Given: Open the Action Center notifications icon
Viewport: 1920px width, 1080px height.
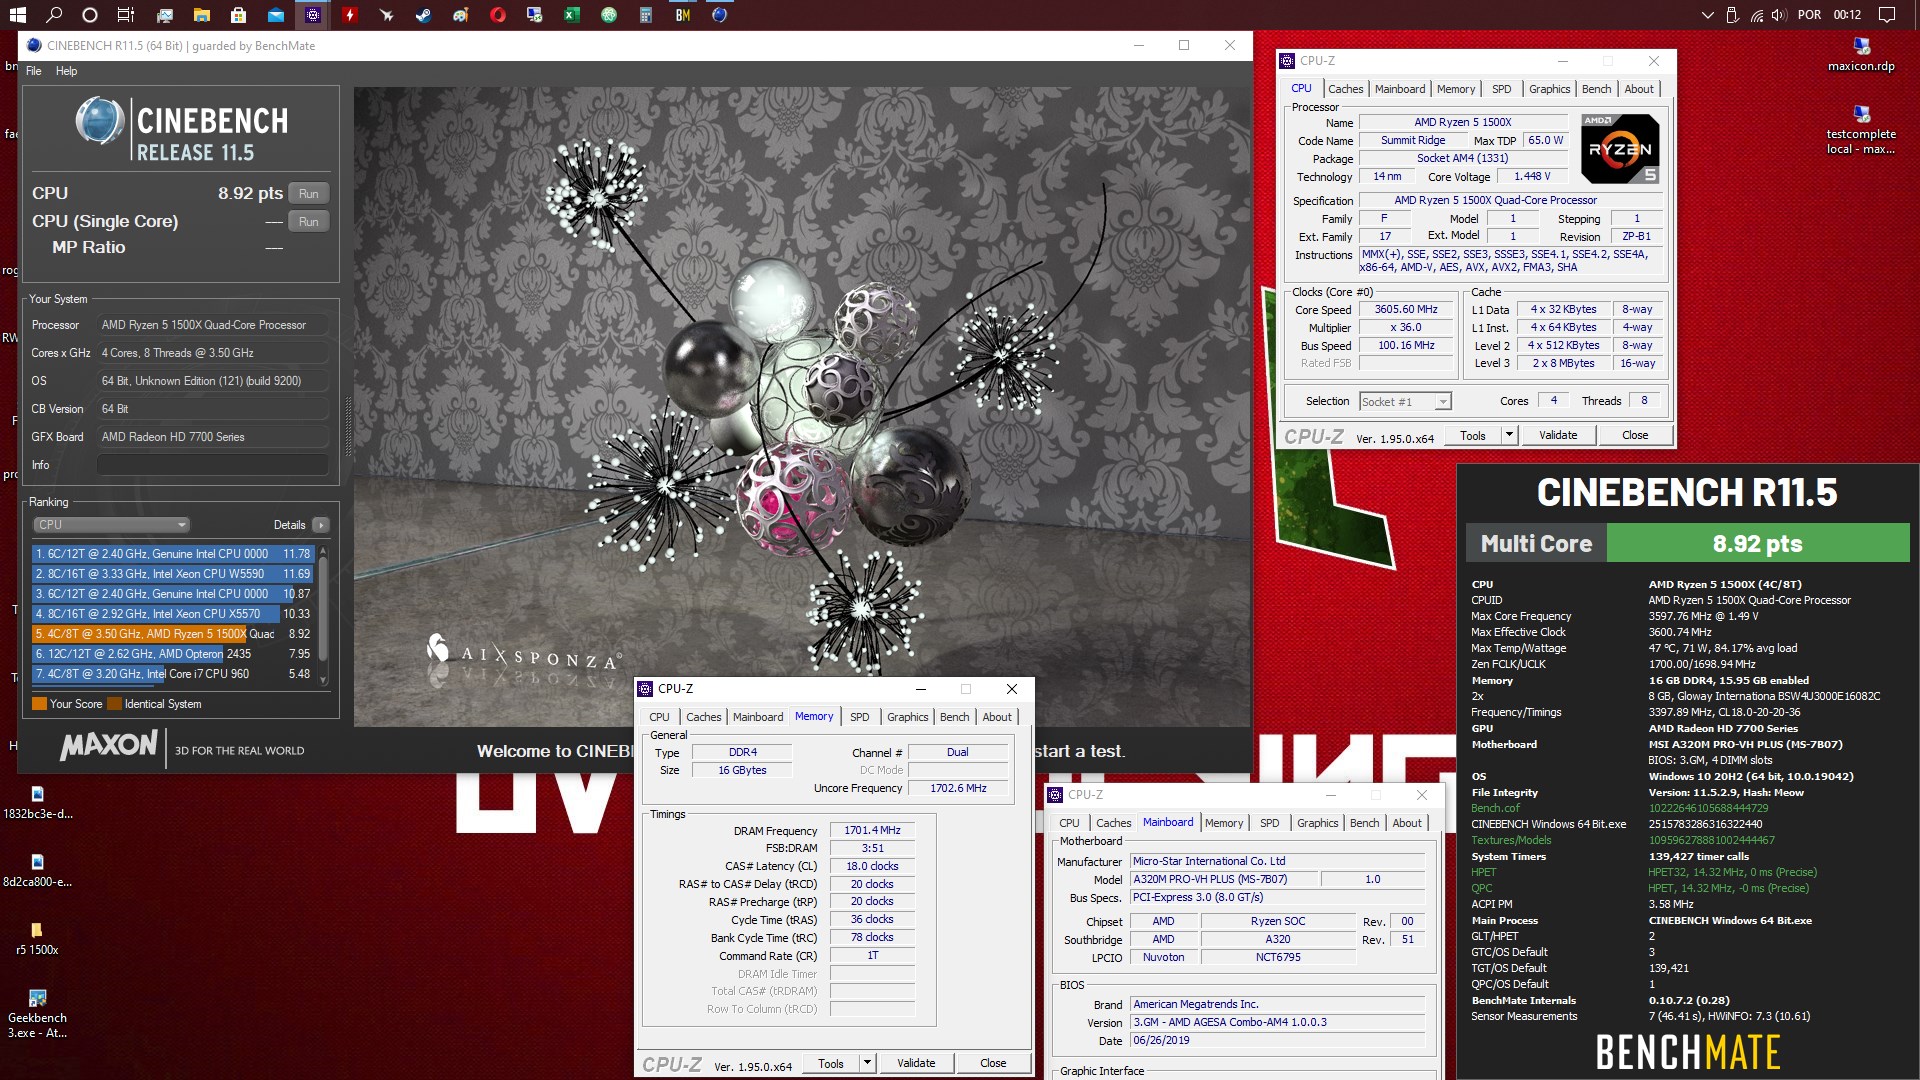Looking at the screenshot, I should tap(1887, 15).
